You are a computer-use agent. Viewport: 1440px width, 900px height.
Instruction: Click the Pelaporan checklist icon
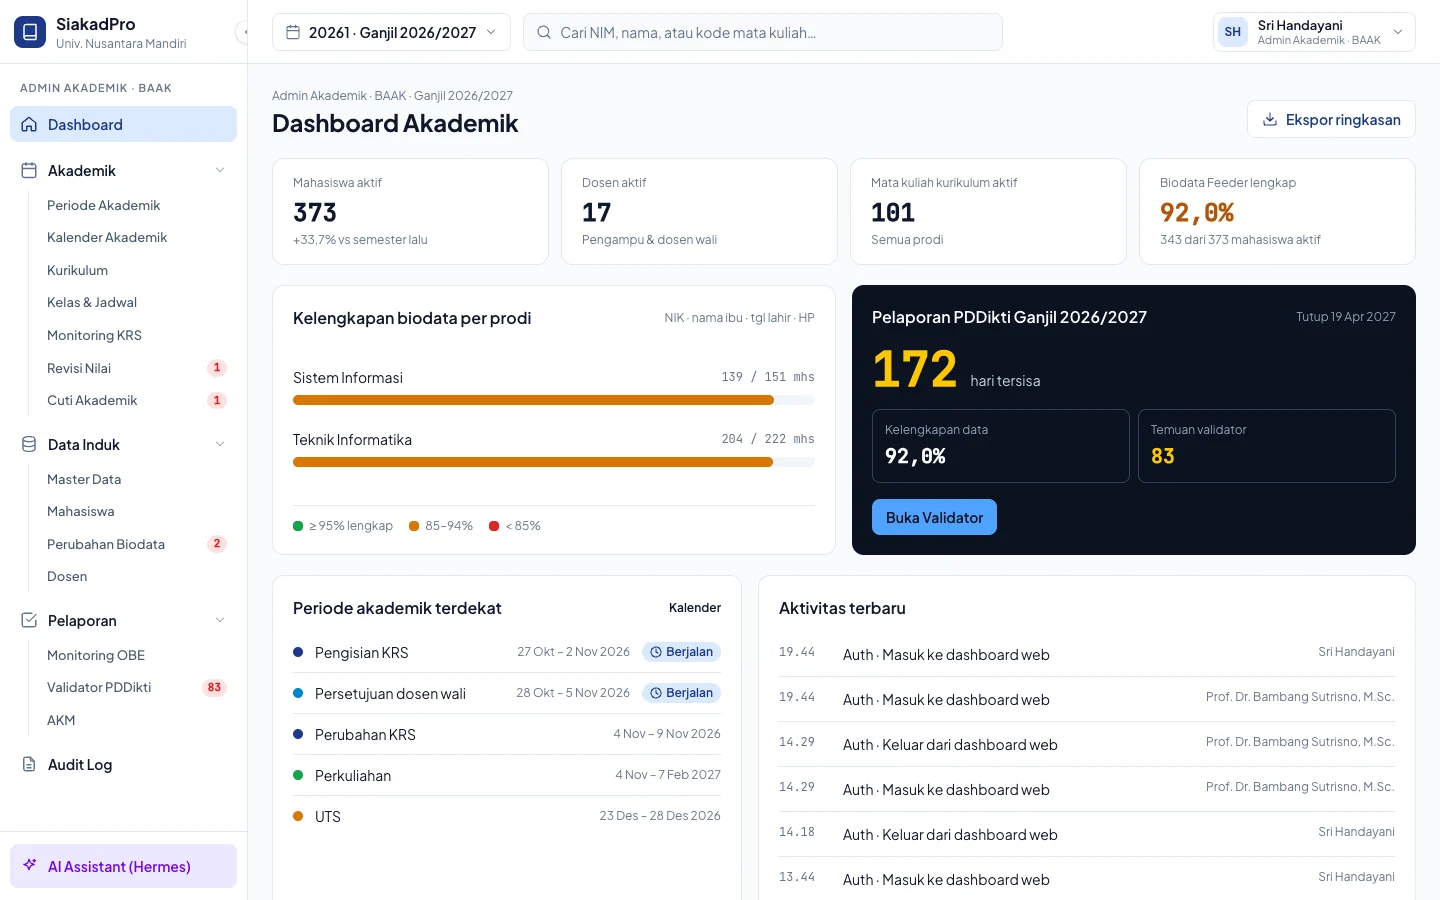click(29, 621)
